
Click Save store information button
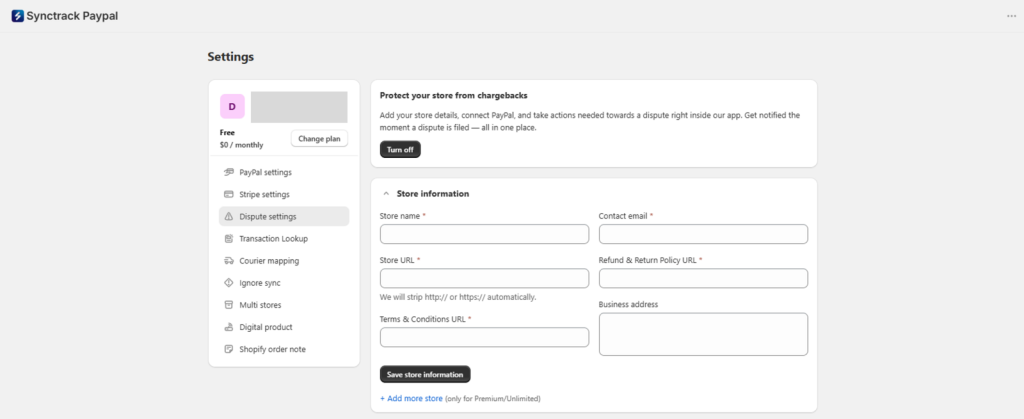click(425, 375)
